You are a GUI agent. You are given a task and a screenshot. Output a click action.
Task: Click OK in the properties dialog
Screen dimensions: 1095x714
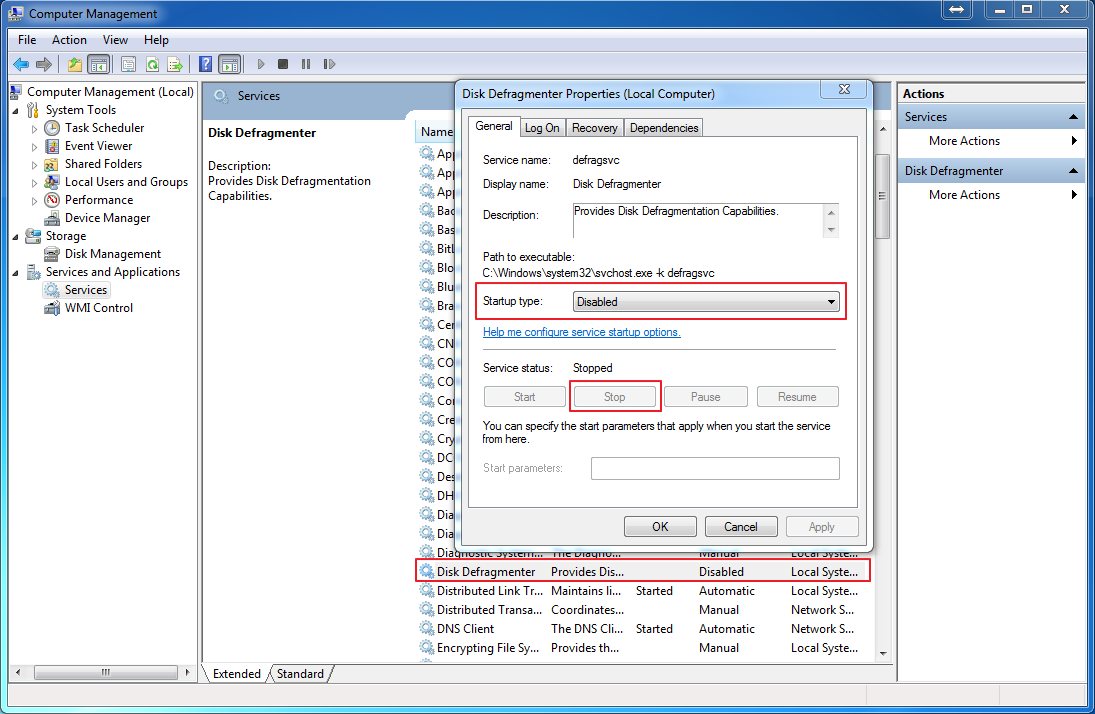[x=660, y=527]
